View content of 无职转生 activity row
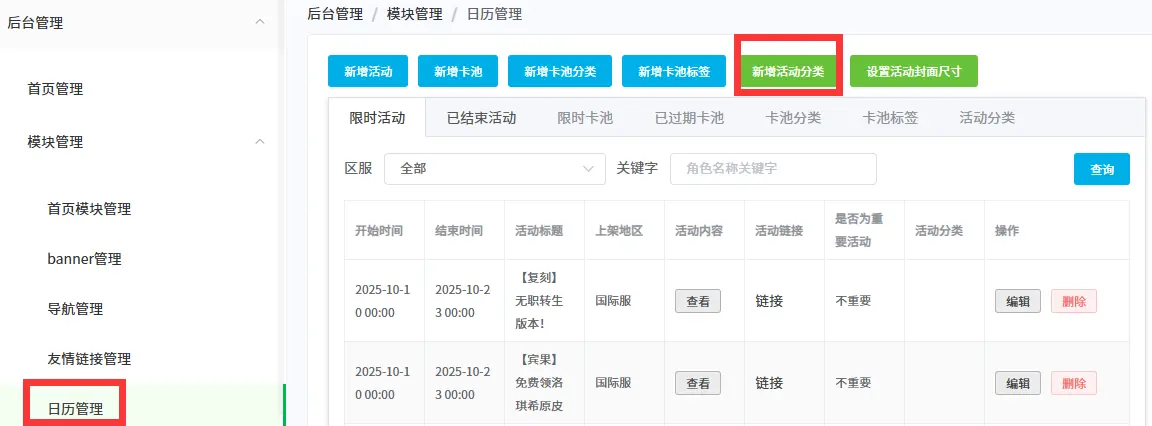1152x426 pixels. pyautogui.click(x=698, y=301)
